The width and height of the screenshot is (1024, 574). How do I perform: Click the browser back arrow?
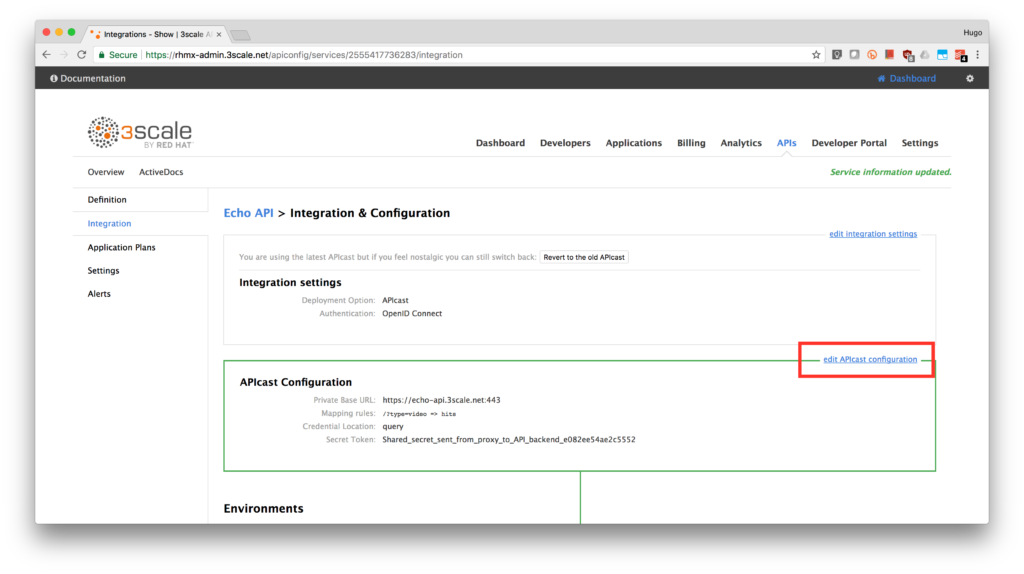pos(46,55)
